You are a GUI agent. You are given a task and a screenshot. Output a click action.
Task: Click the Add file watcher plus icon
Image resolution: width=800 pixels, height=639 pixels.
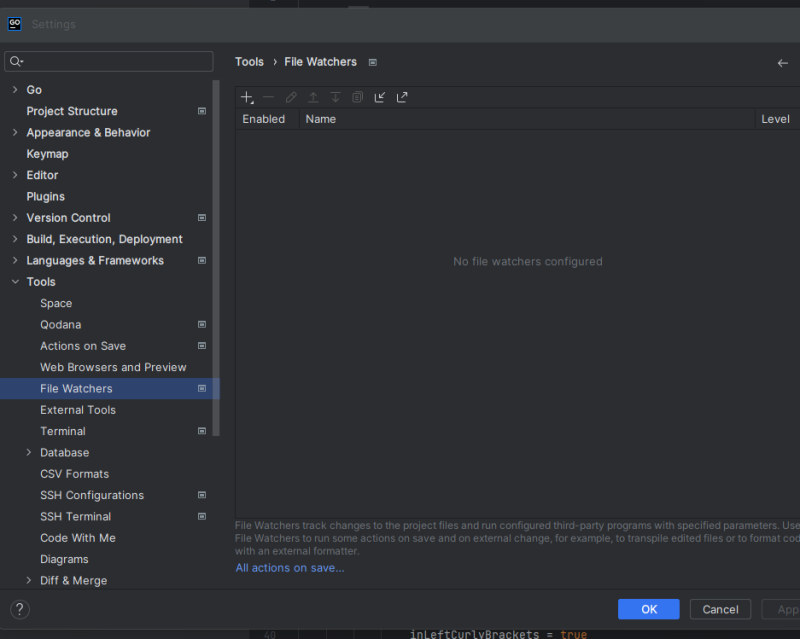pyautogui.click(x=247, y=97)
